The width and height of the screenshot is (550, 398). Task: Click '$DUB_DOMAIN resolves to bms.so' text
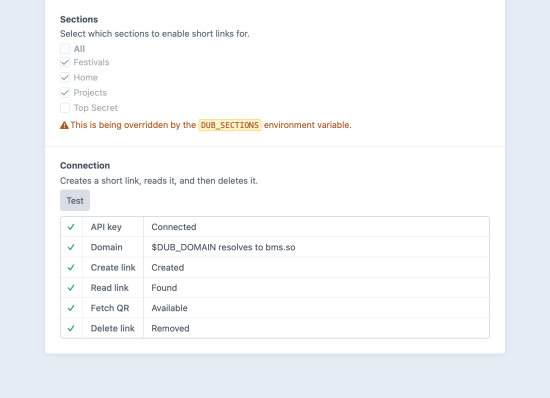(223, 247)
